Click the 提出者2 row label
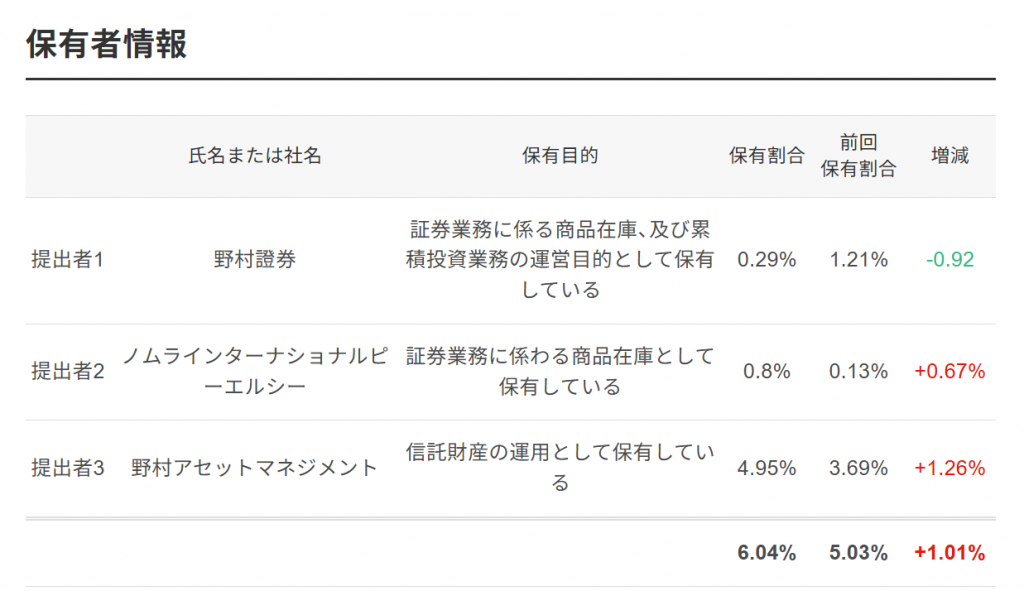This screenshot has height=591, width=1024. [x=68, y=371]
